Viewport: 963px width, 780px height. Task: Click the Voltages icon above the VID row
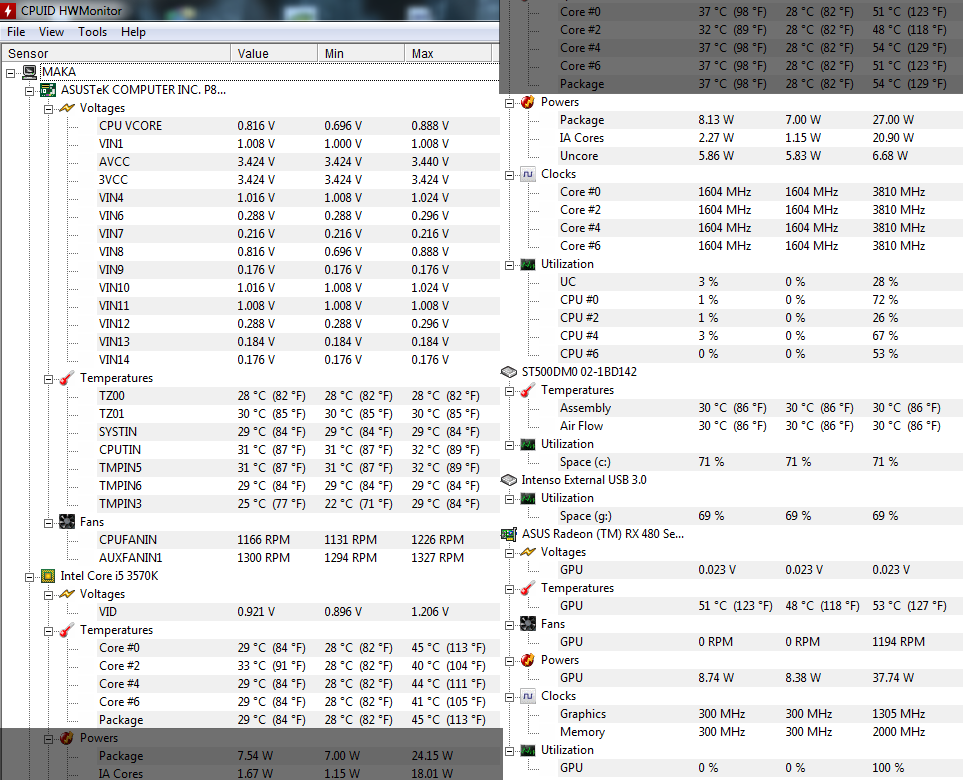66,594
